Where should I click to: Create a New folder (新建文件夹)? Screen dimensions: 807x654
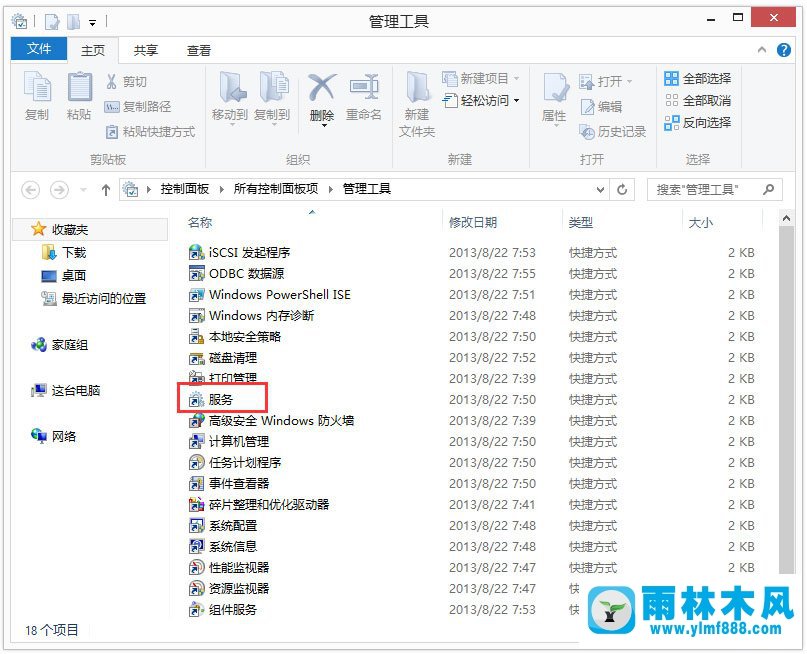[417, 104]
